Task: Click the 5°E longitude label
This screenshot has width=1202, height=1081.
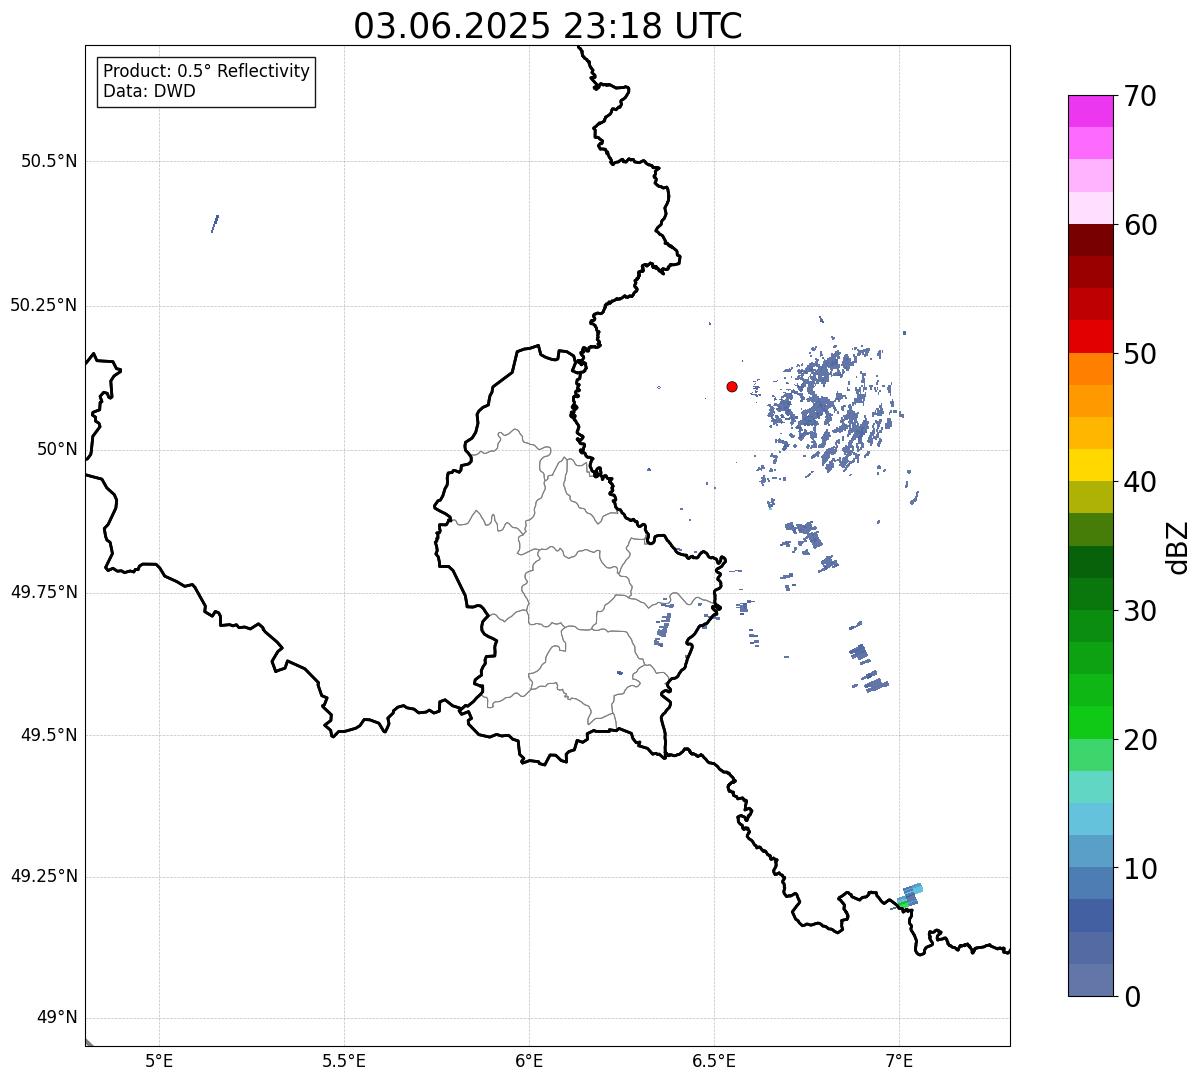Action: pos(159,1061)
